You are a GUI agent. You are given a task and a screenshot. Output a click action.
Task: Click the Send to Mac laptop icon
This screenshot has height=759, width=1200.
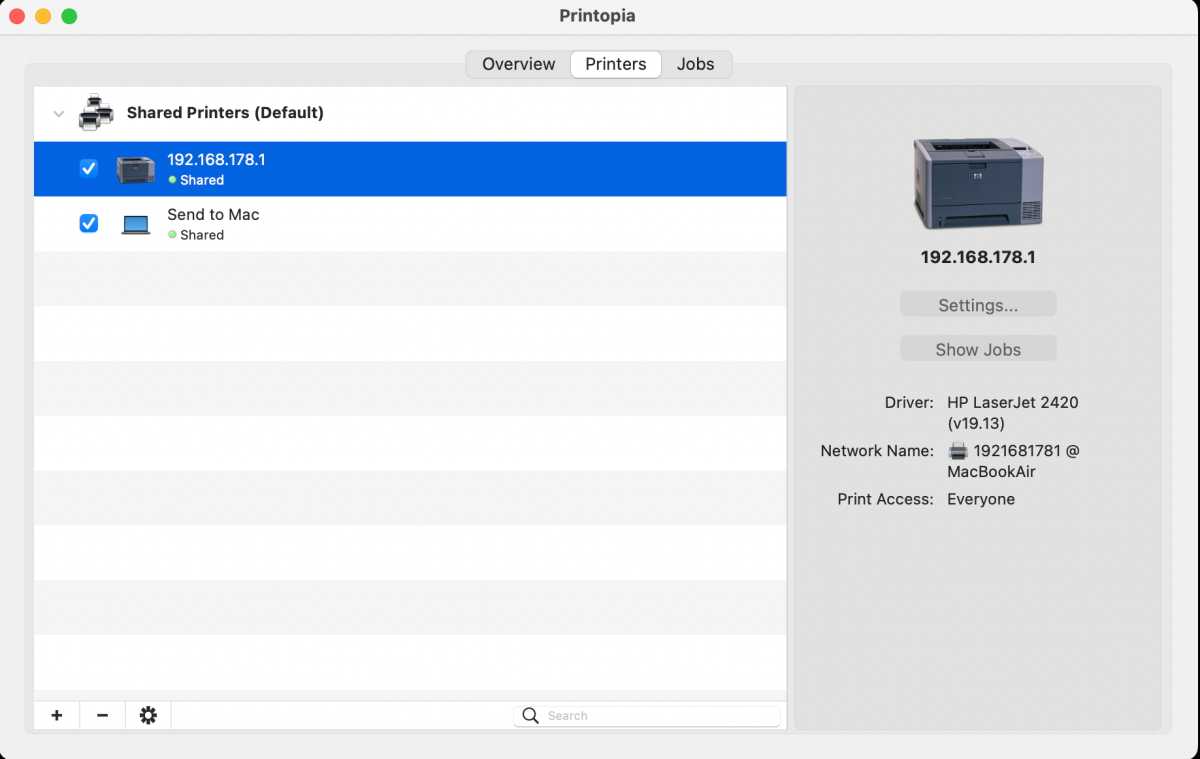pos(135,224)
